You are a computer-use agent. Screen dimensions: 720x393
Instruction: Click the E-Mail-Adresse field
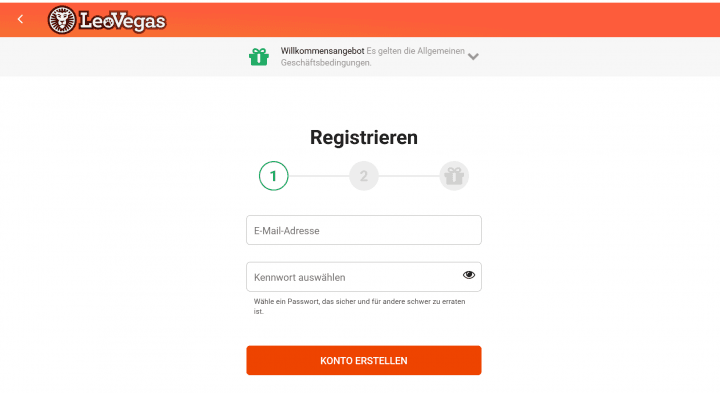364,230
